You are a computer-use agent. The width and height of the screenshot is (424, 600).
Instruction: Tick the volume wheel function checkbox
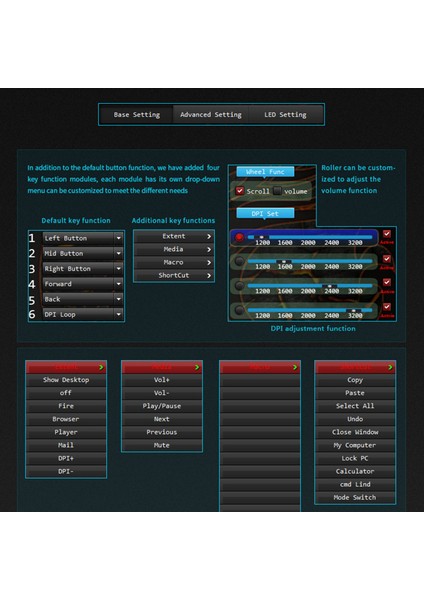pos(277,191)
